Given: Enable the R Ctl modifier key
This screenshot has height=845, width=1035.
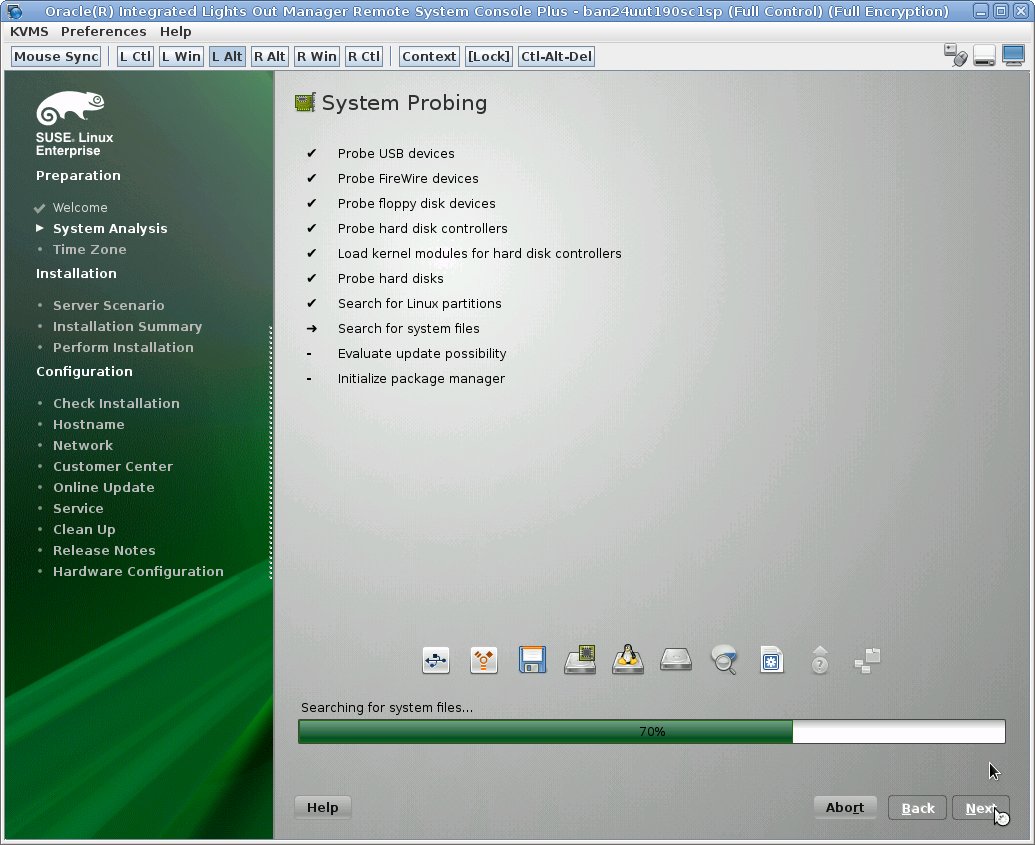Looking at the screenshot, I should (x=363, y=56).
